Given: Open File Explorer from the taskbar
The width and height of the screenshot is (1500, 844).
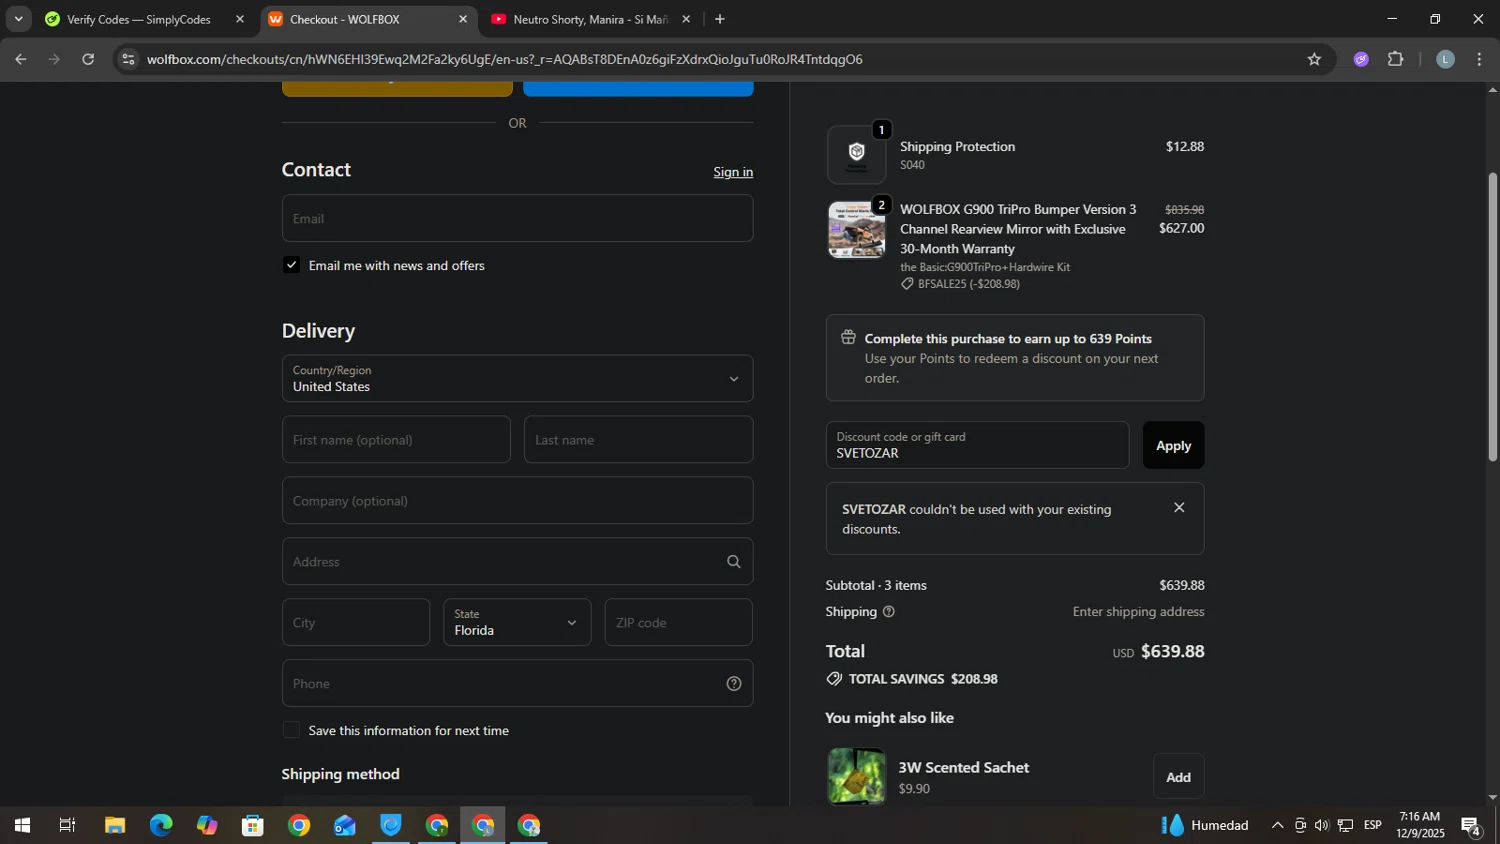Looking at the screenshot, I should click(x=115, y=826).
